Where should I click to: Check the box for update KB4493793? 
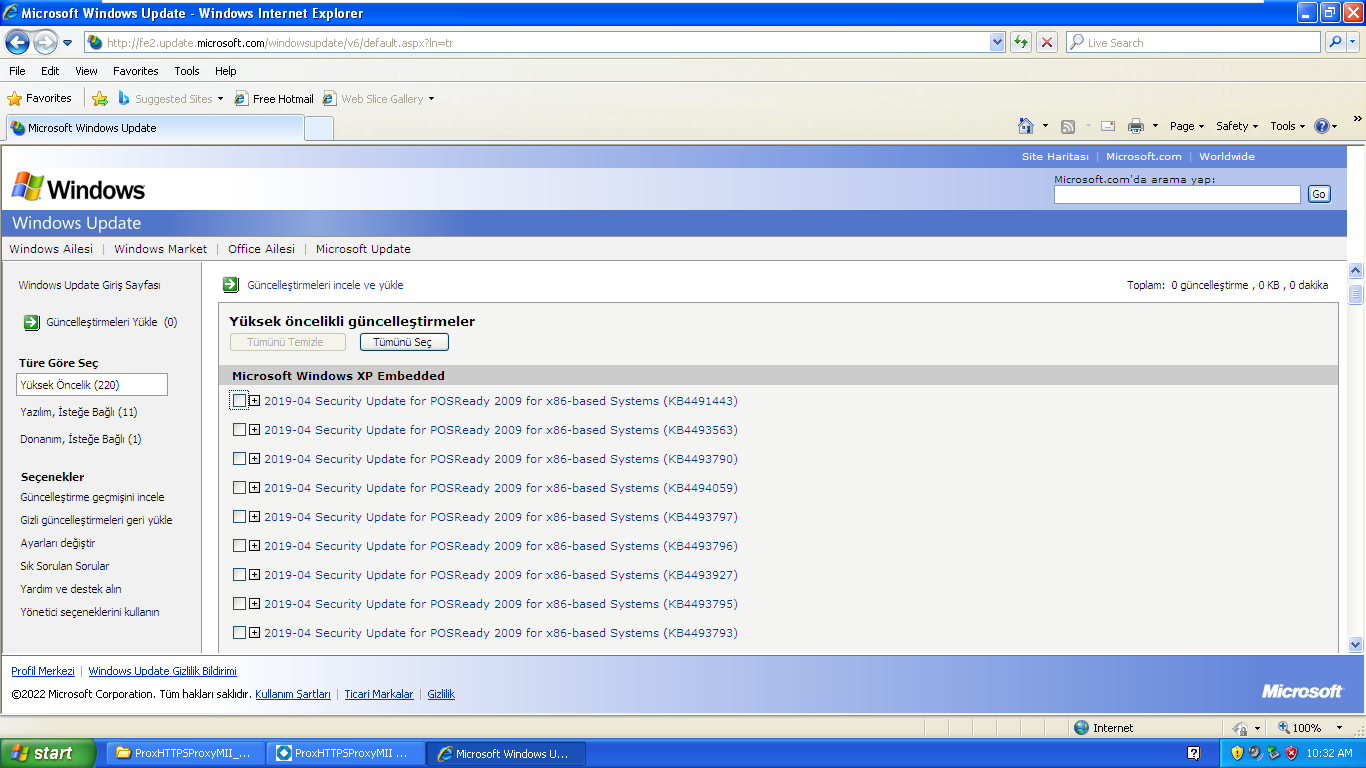tap(239, 633)
